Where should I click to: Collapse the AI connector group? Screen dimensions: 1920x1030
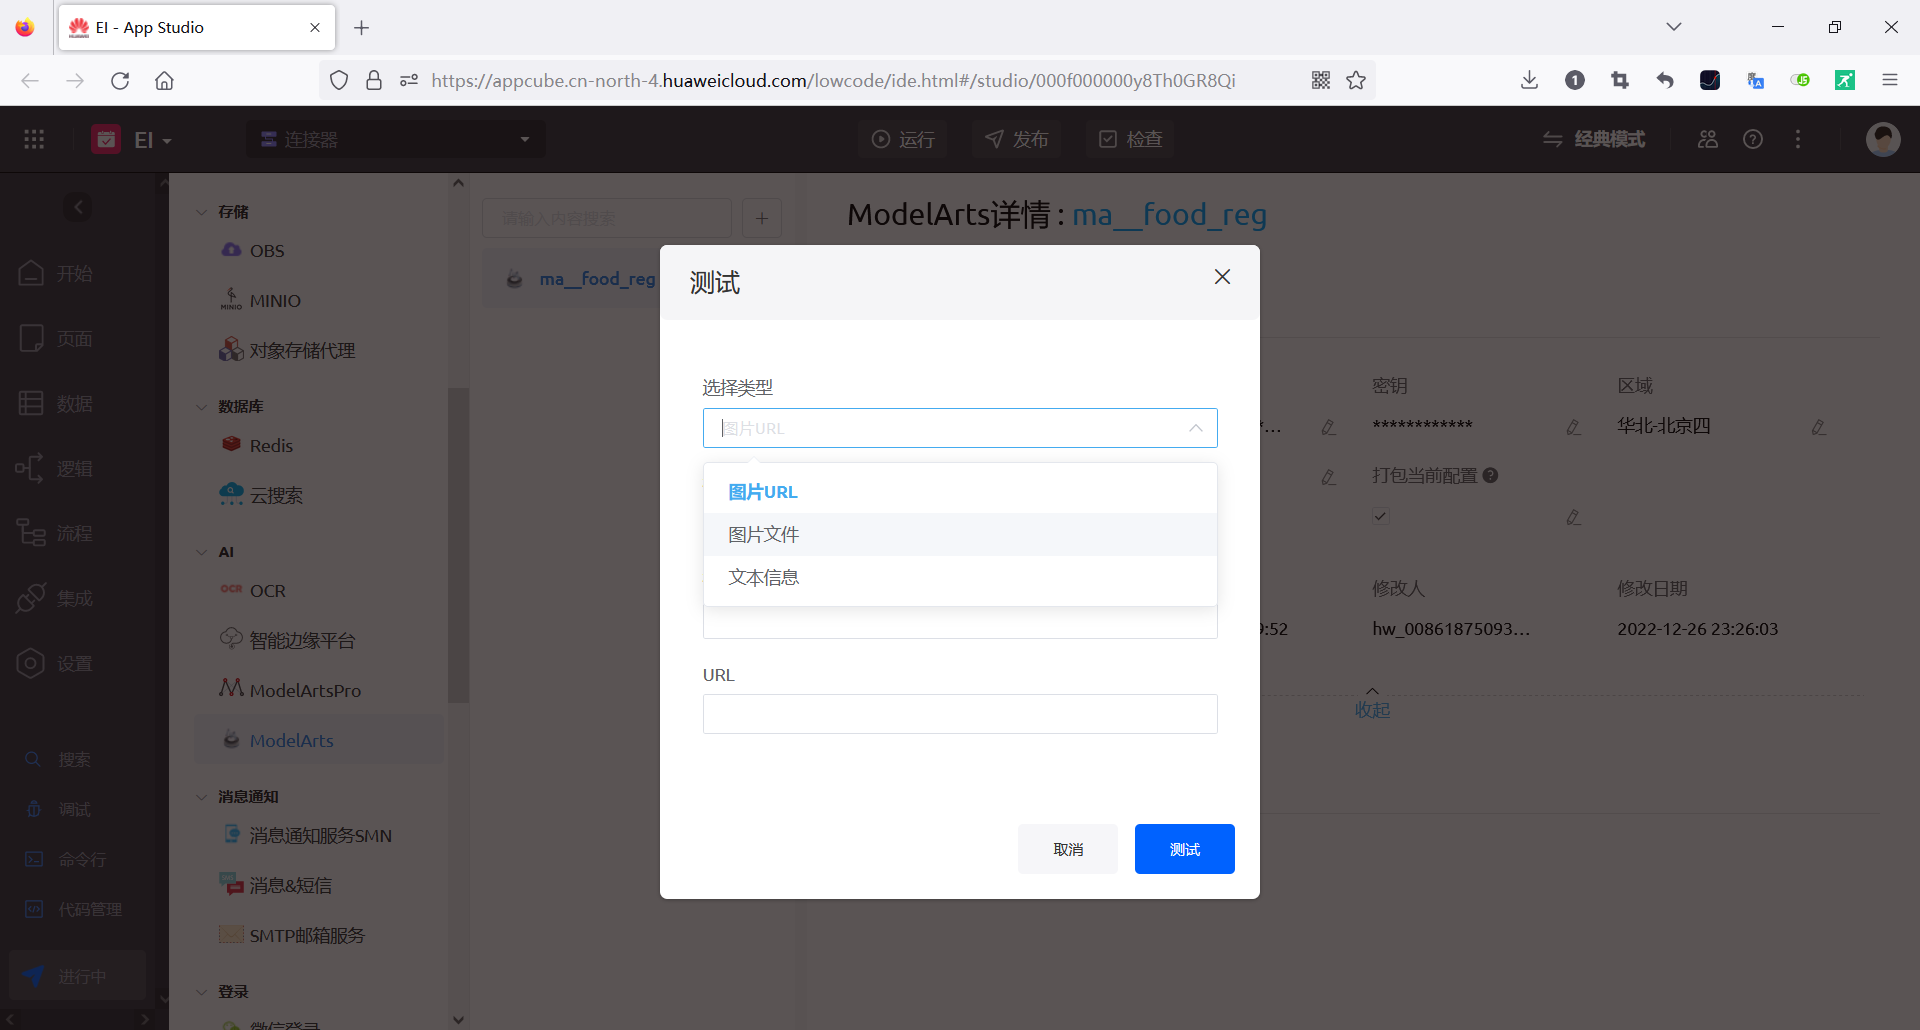[201, 552]
